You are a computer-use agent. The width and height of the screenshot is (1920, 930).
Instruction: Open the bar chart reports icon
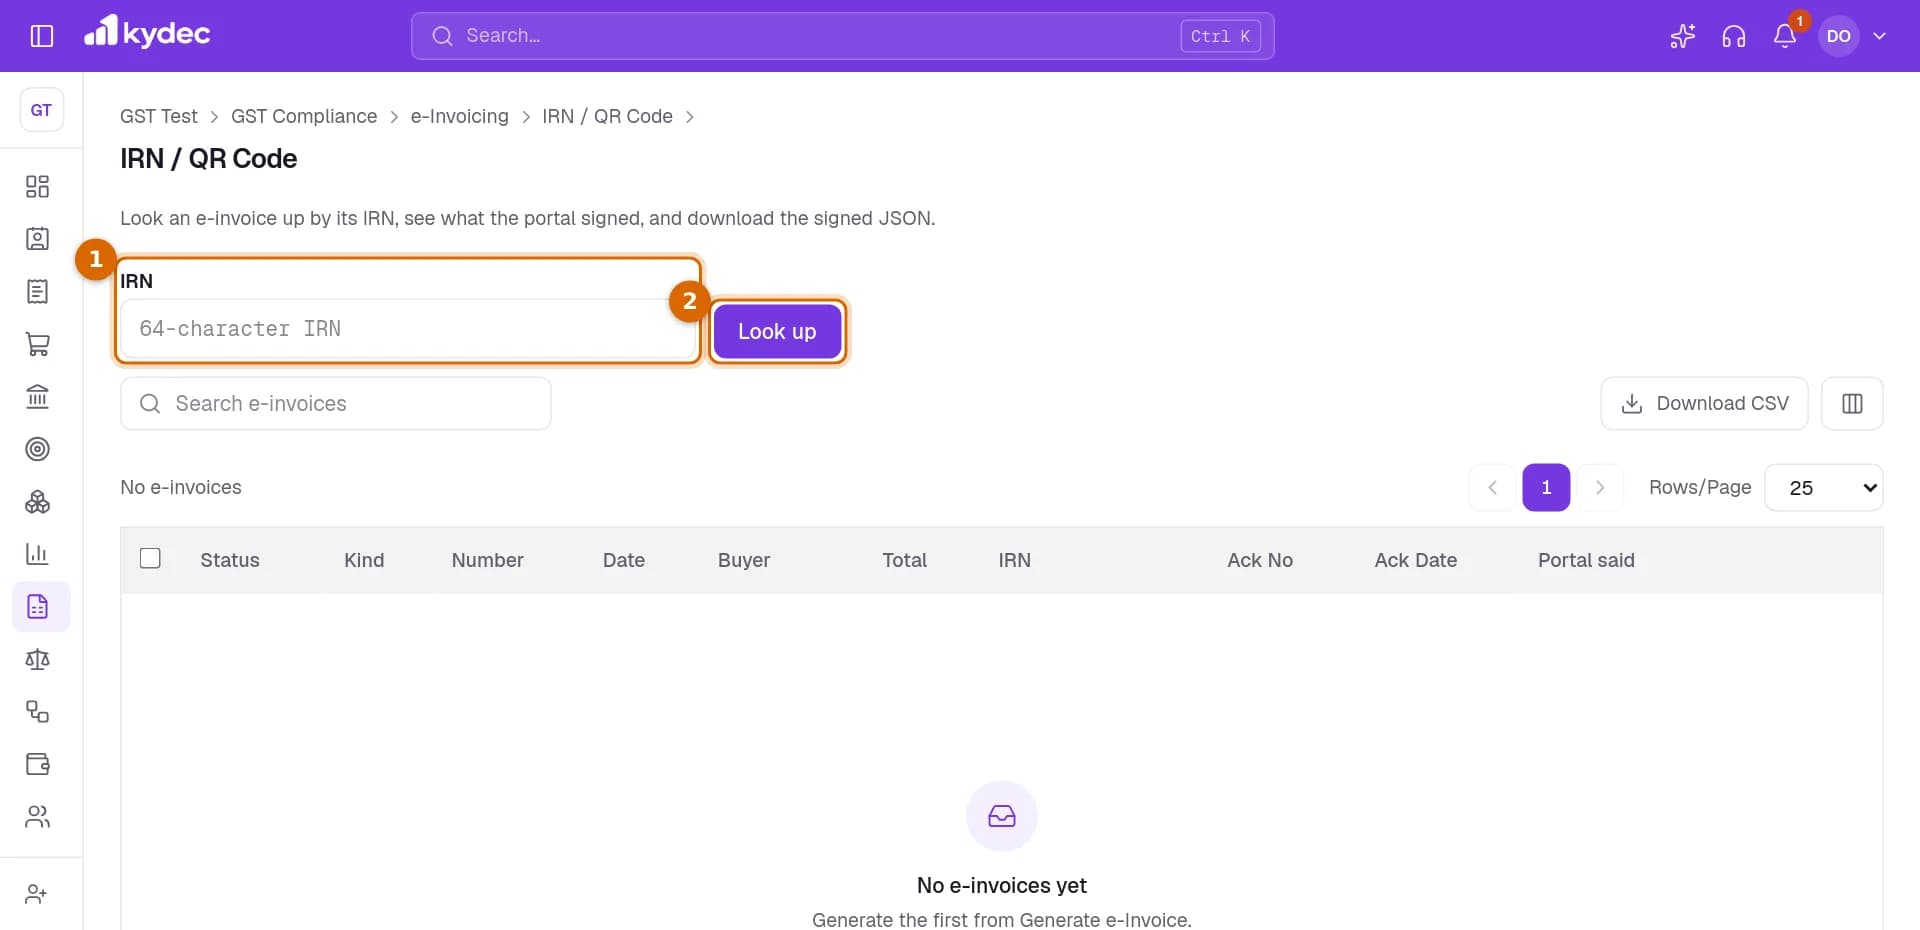(38, 554)
